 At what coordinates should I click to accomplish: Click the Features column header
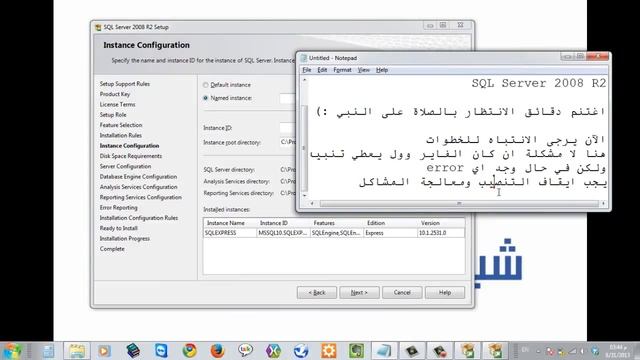[336, 223]
